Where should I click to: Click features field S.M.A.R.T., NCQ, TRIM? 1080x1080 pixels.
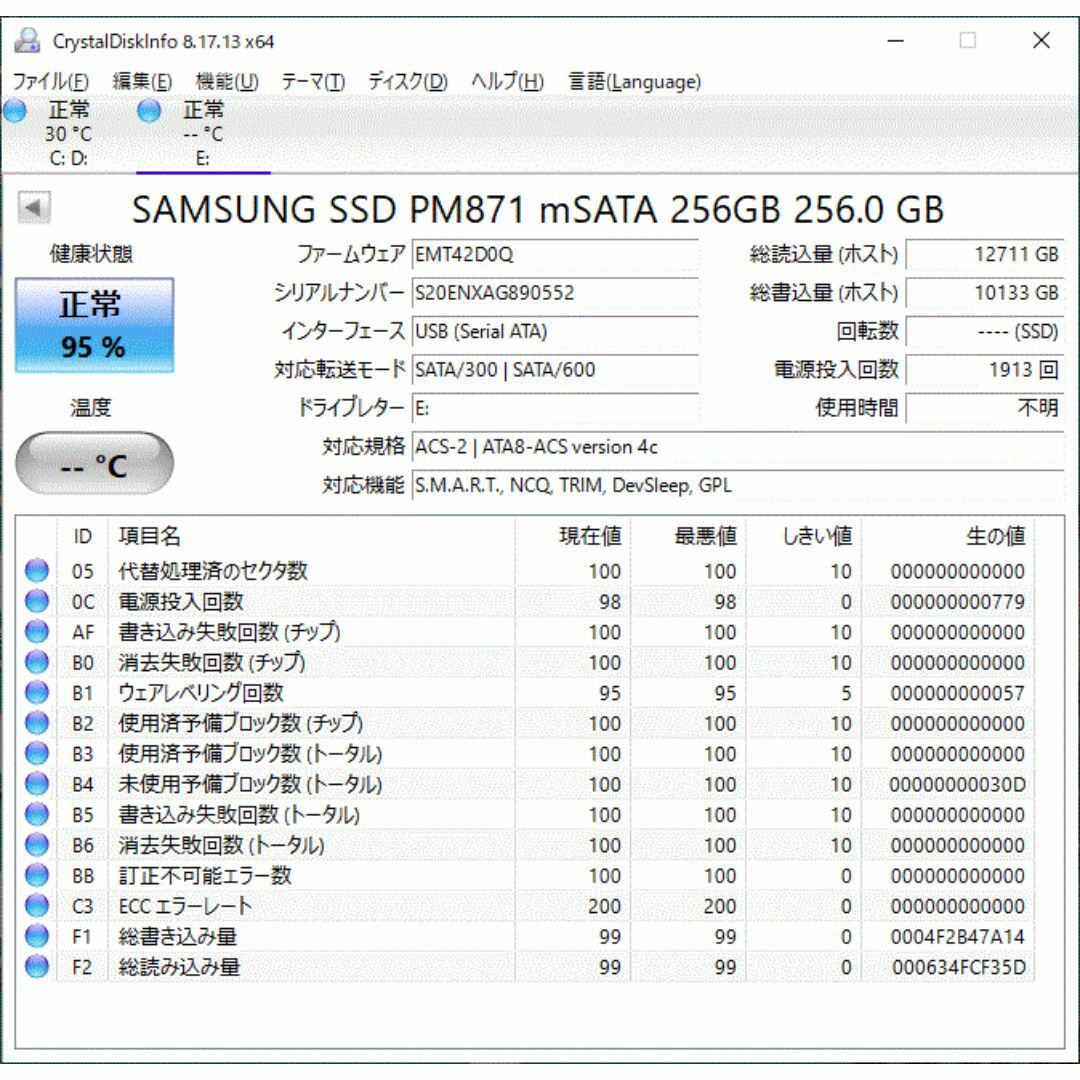pos(738,486)
